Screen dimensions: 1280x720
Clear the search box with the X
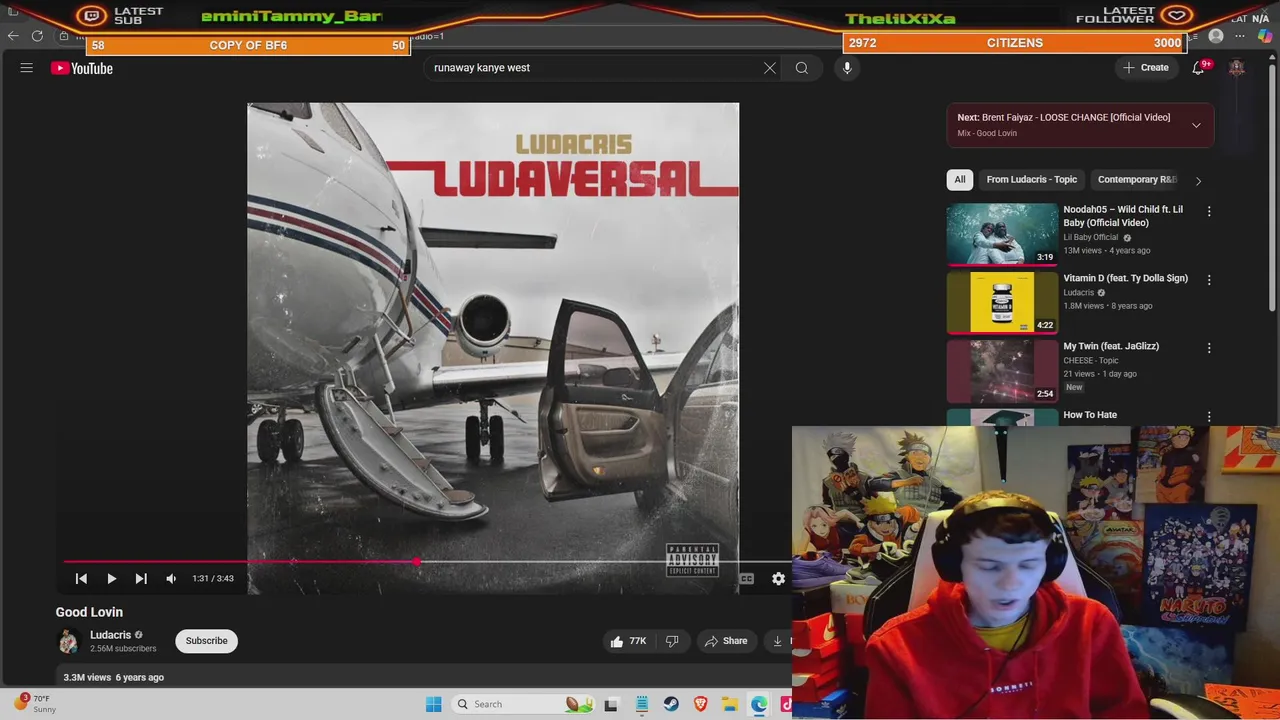(770, 68)
